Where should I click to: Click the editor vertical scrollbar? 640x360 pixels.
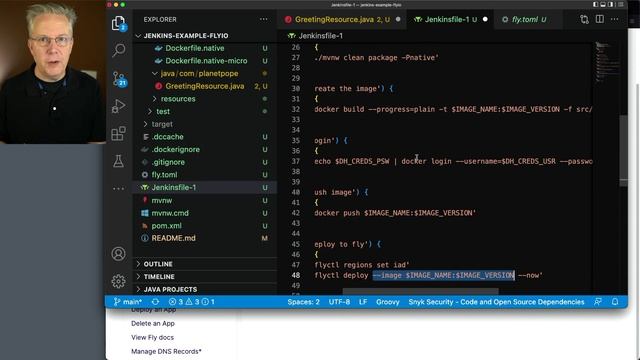(x=623, y=150)
